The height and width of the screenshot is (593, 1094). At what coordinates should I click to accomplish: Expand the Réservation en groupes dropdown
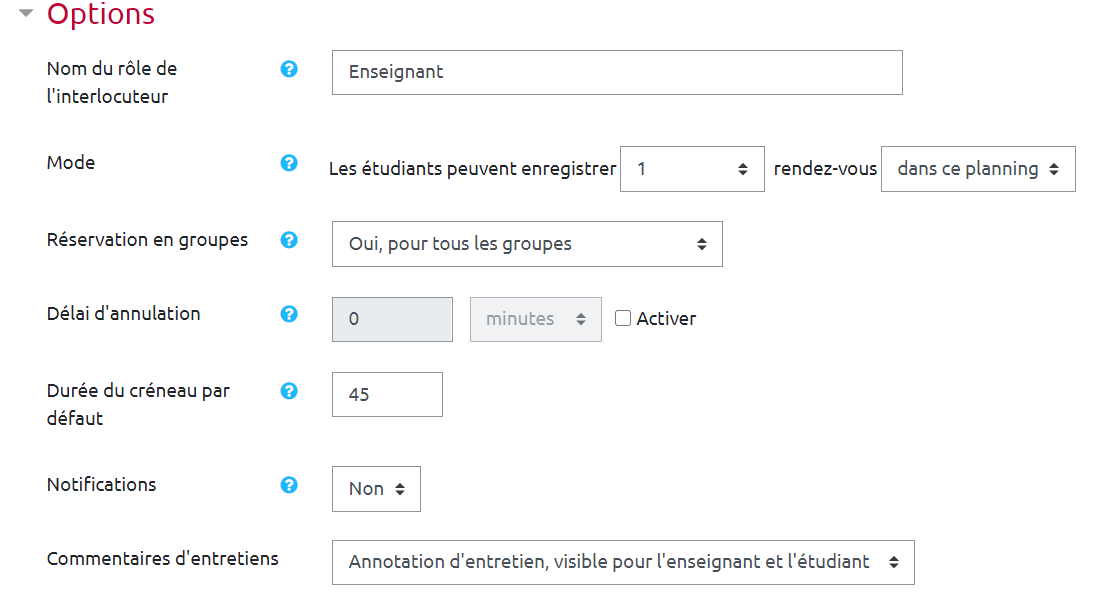coord(527,244)
